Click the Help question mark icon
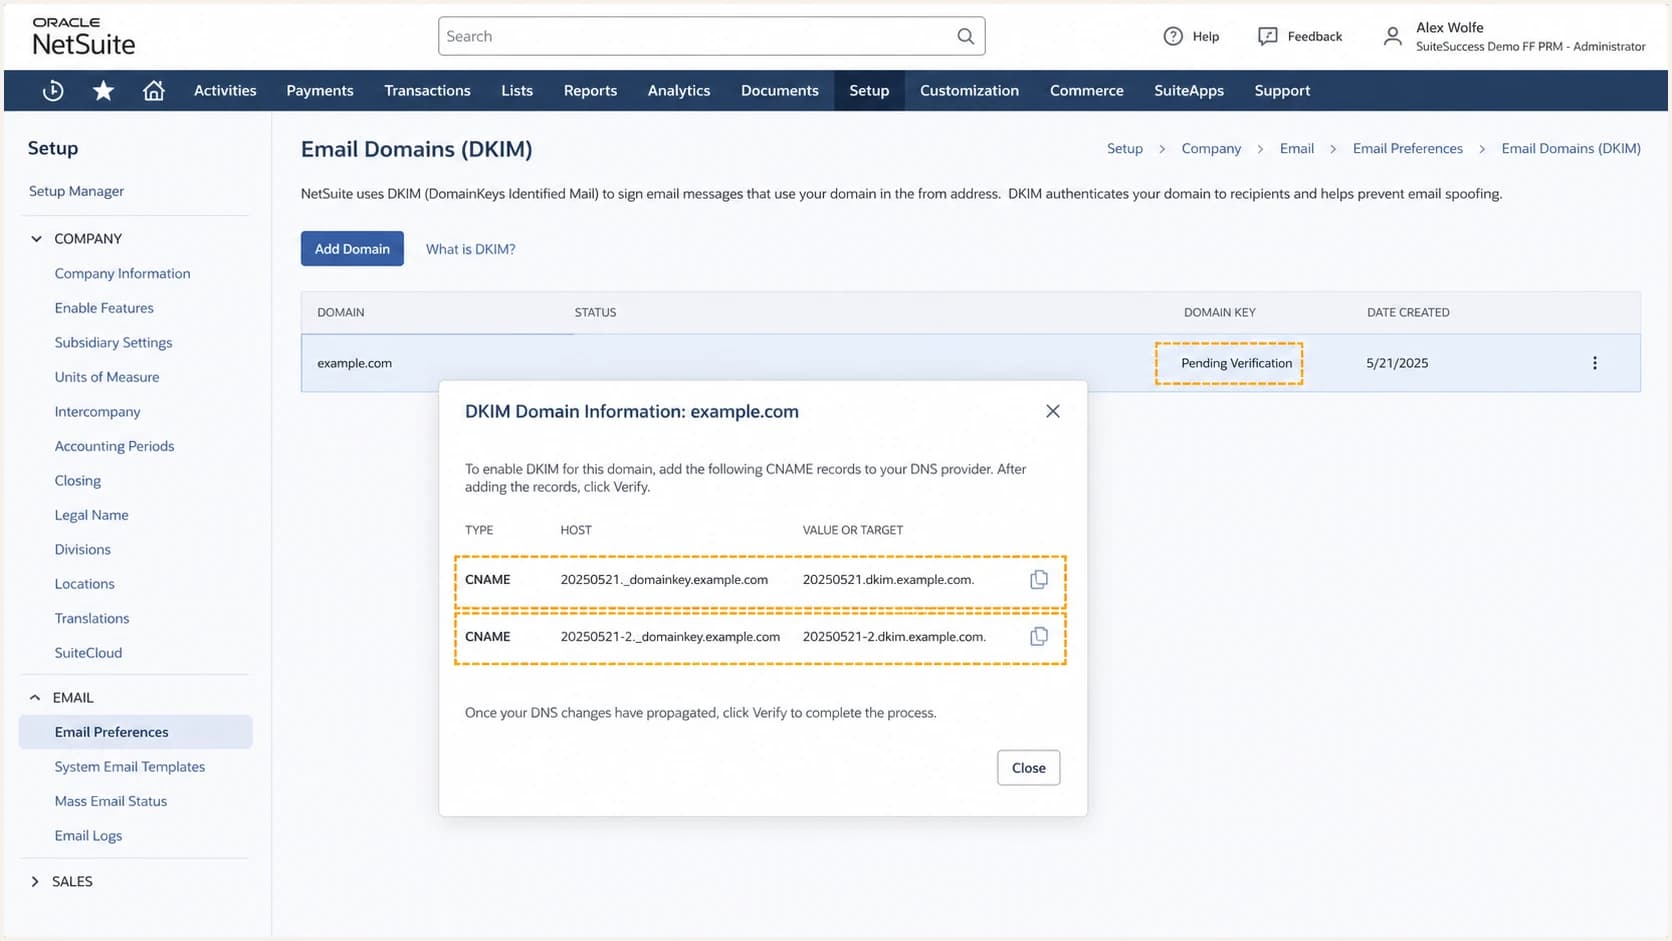This screenshot has width=1672, height=941. tap(1173, 36)
